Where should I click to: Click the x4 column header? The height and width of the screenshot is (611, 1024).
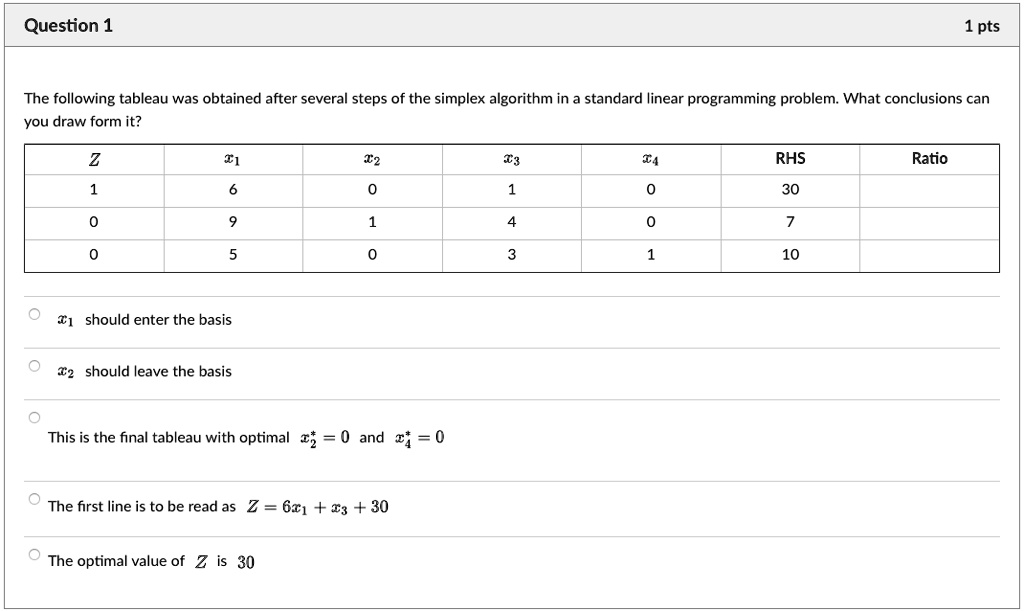click(x=650, y=157)
